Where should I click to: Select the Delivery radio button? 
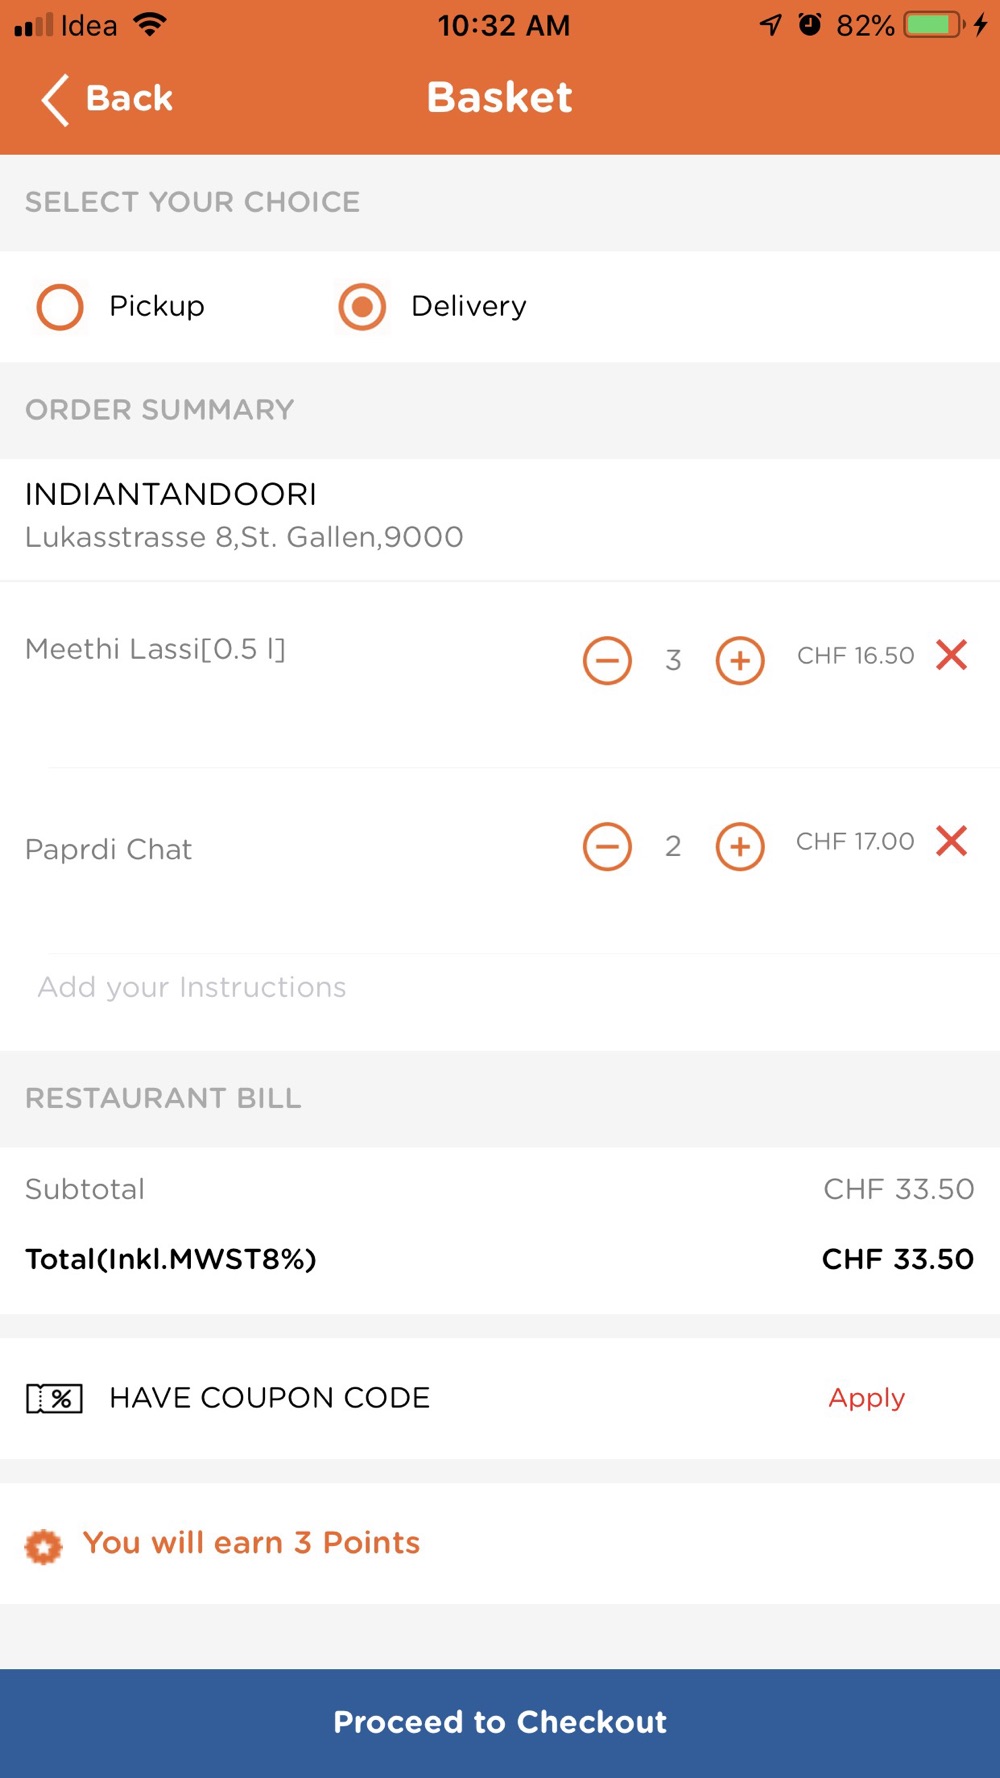pos(362,307)
